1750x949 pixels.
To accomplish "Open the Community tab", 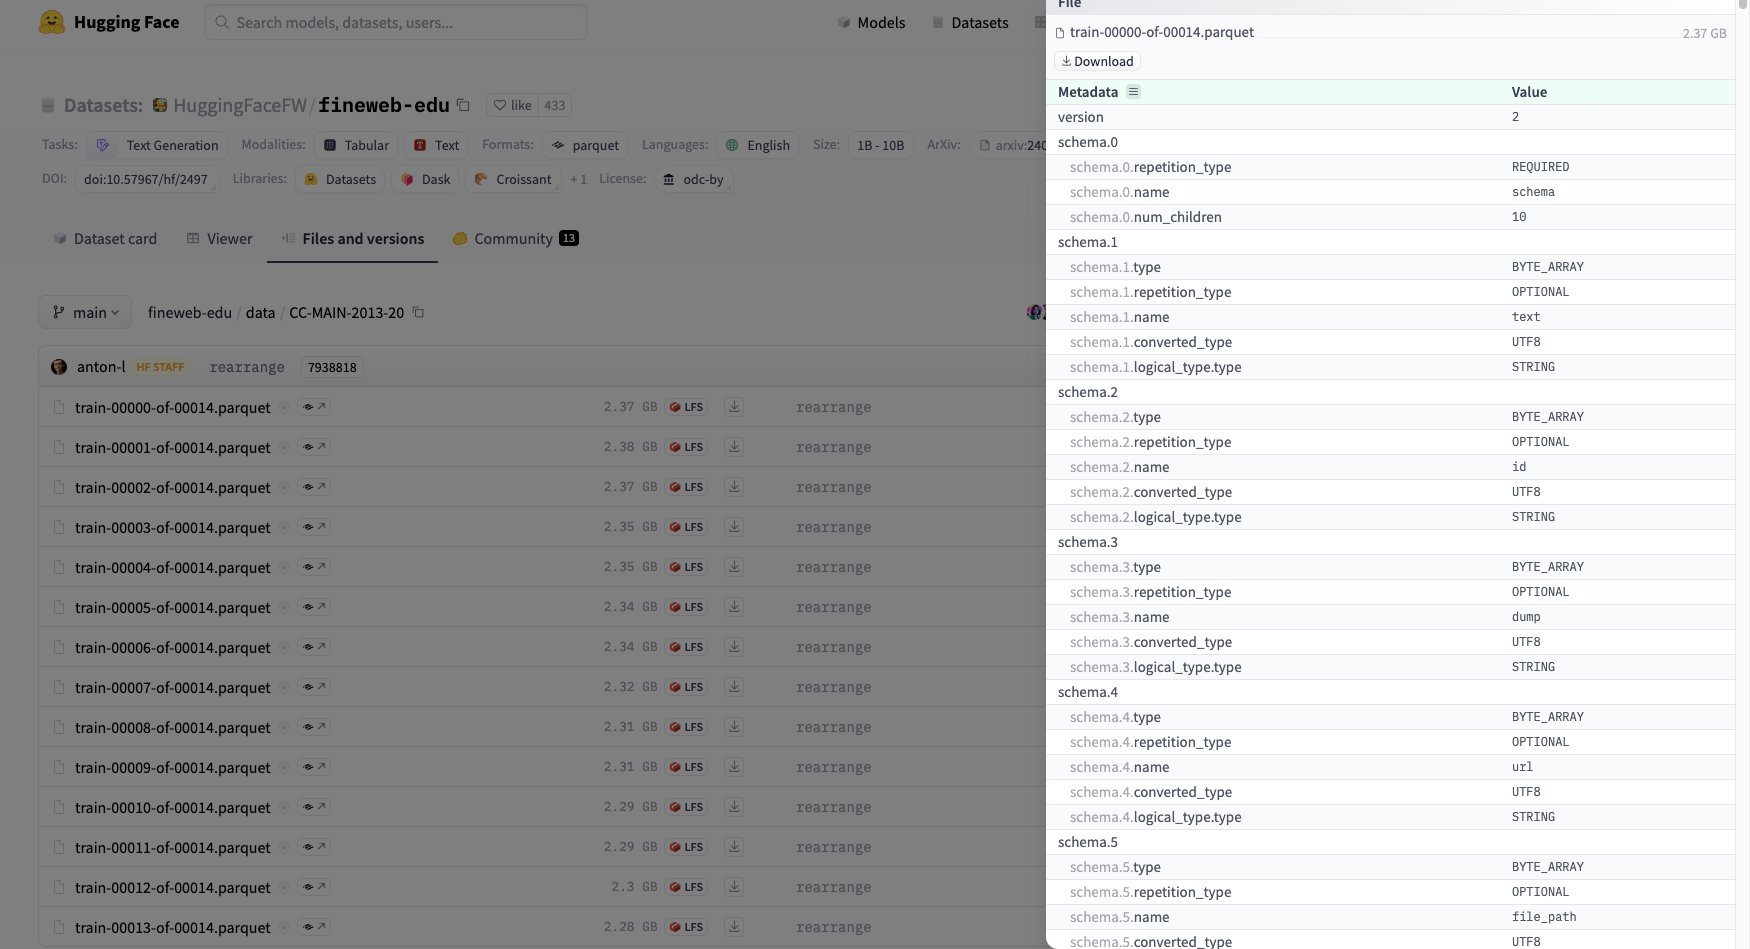I will (515, 239).
